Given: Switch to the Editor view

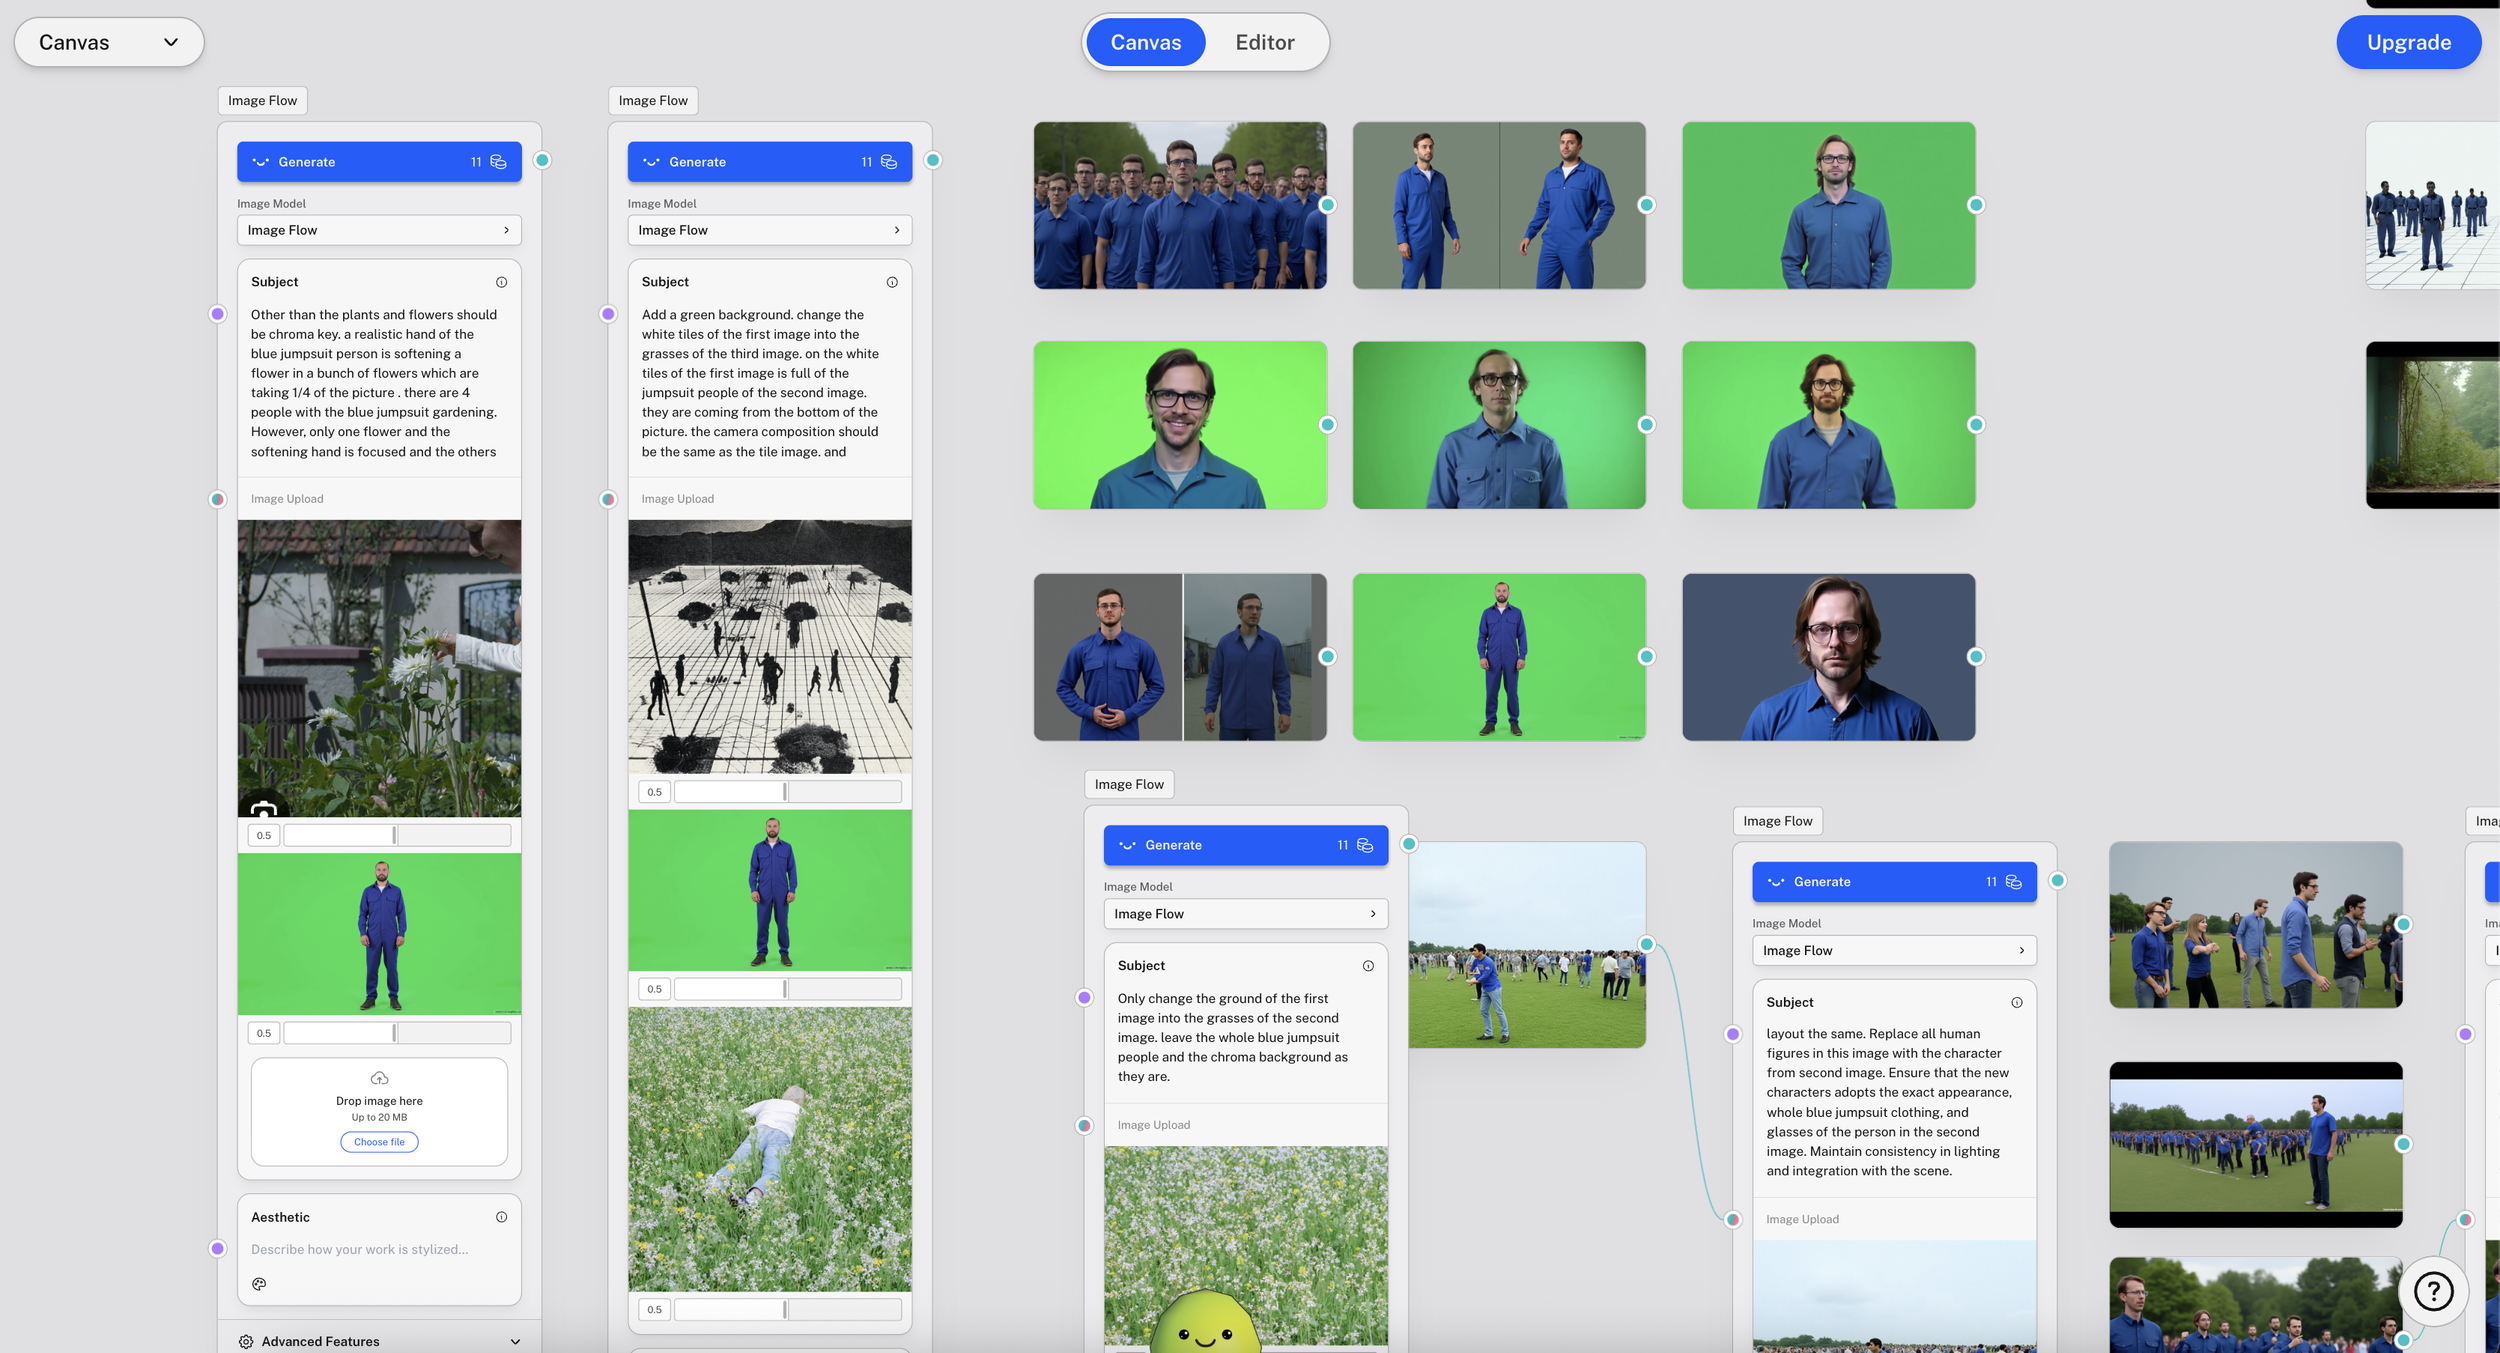Looking at the screenshot, I should point(1264,42).
